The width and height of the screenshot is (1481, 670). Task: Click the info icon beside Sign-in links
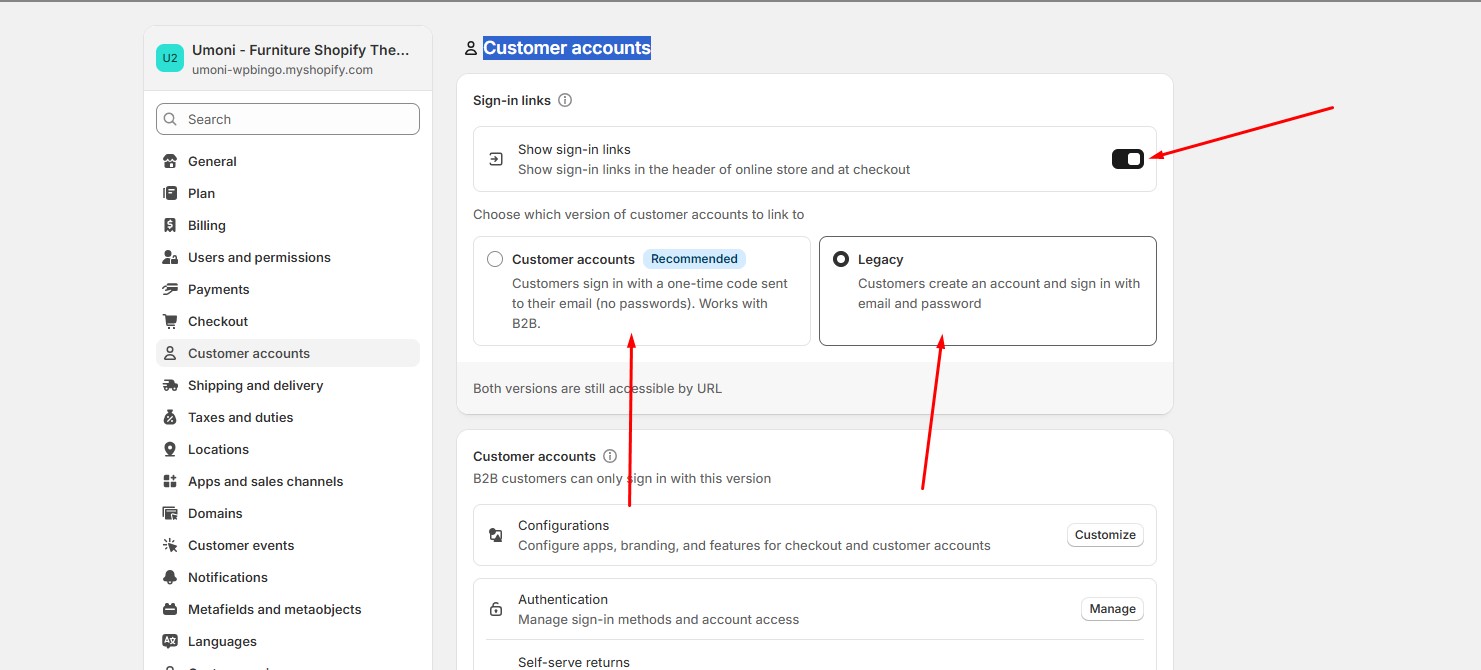(x=565, y=100)
